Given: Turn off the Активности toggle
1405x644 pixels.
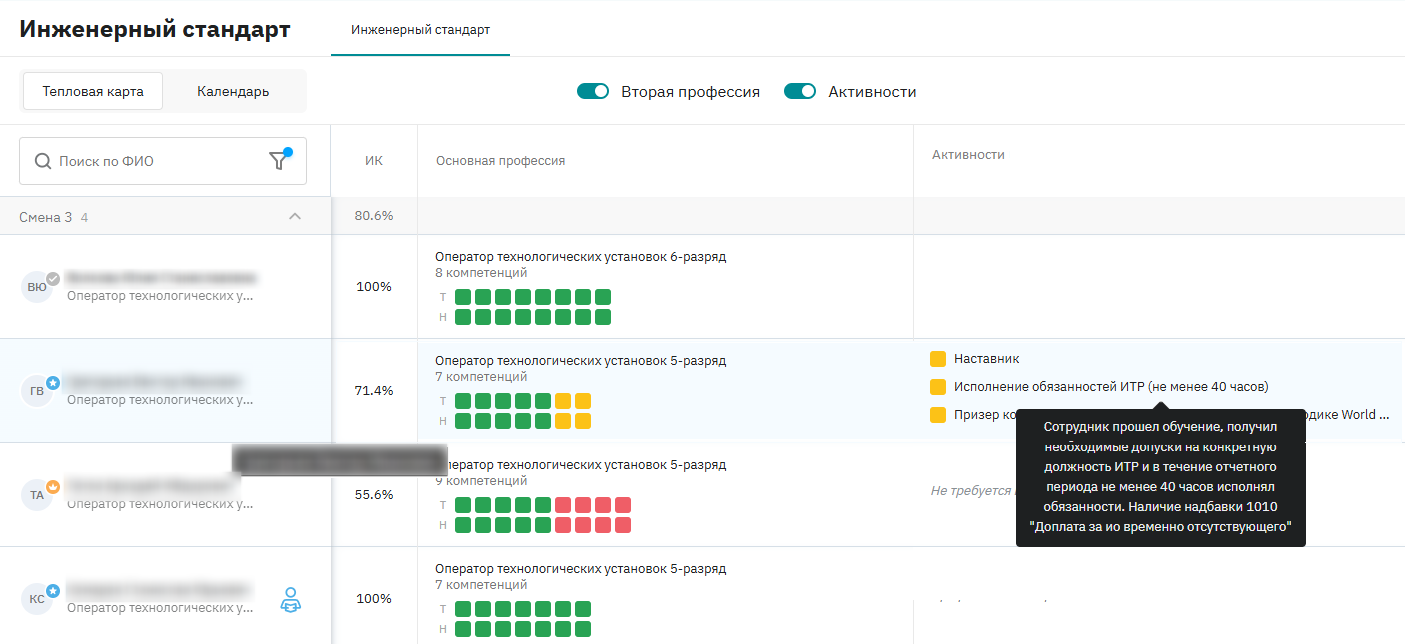Looking at the screenshot, I should (800, 92).
